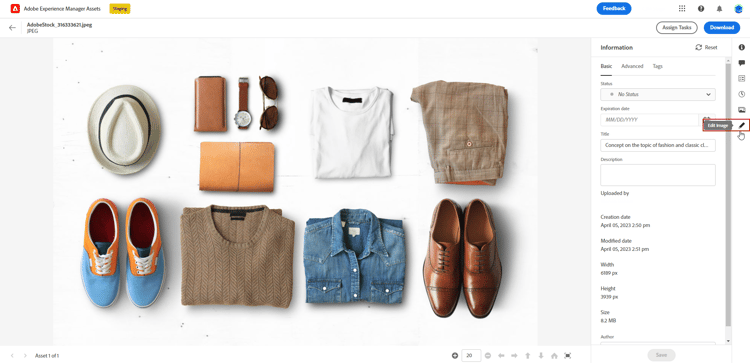This screenshot has width=750, height=363.
Task: Open the renditions image icon in sidebar
Action: (x=742, y=110)
